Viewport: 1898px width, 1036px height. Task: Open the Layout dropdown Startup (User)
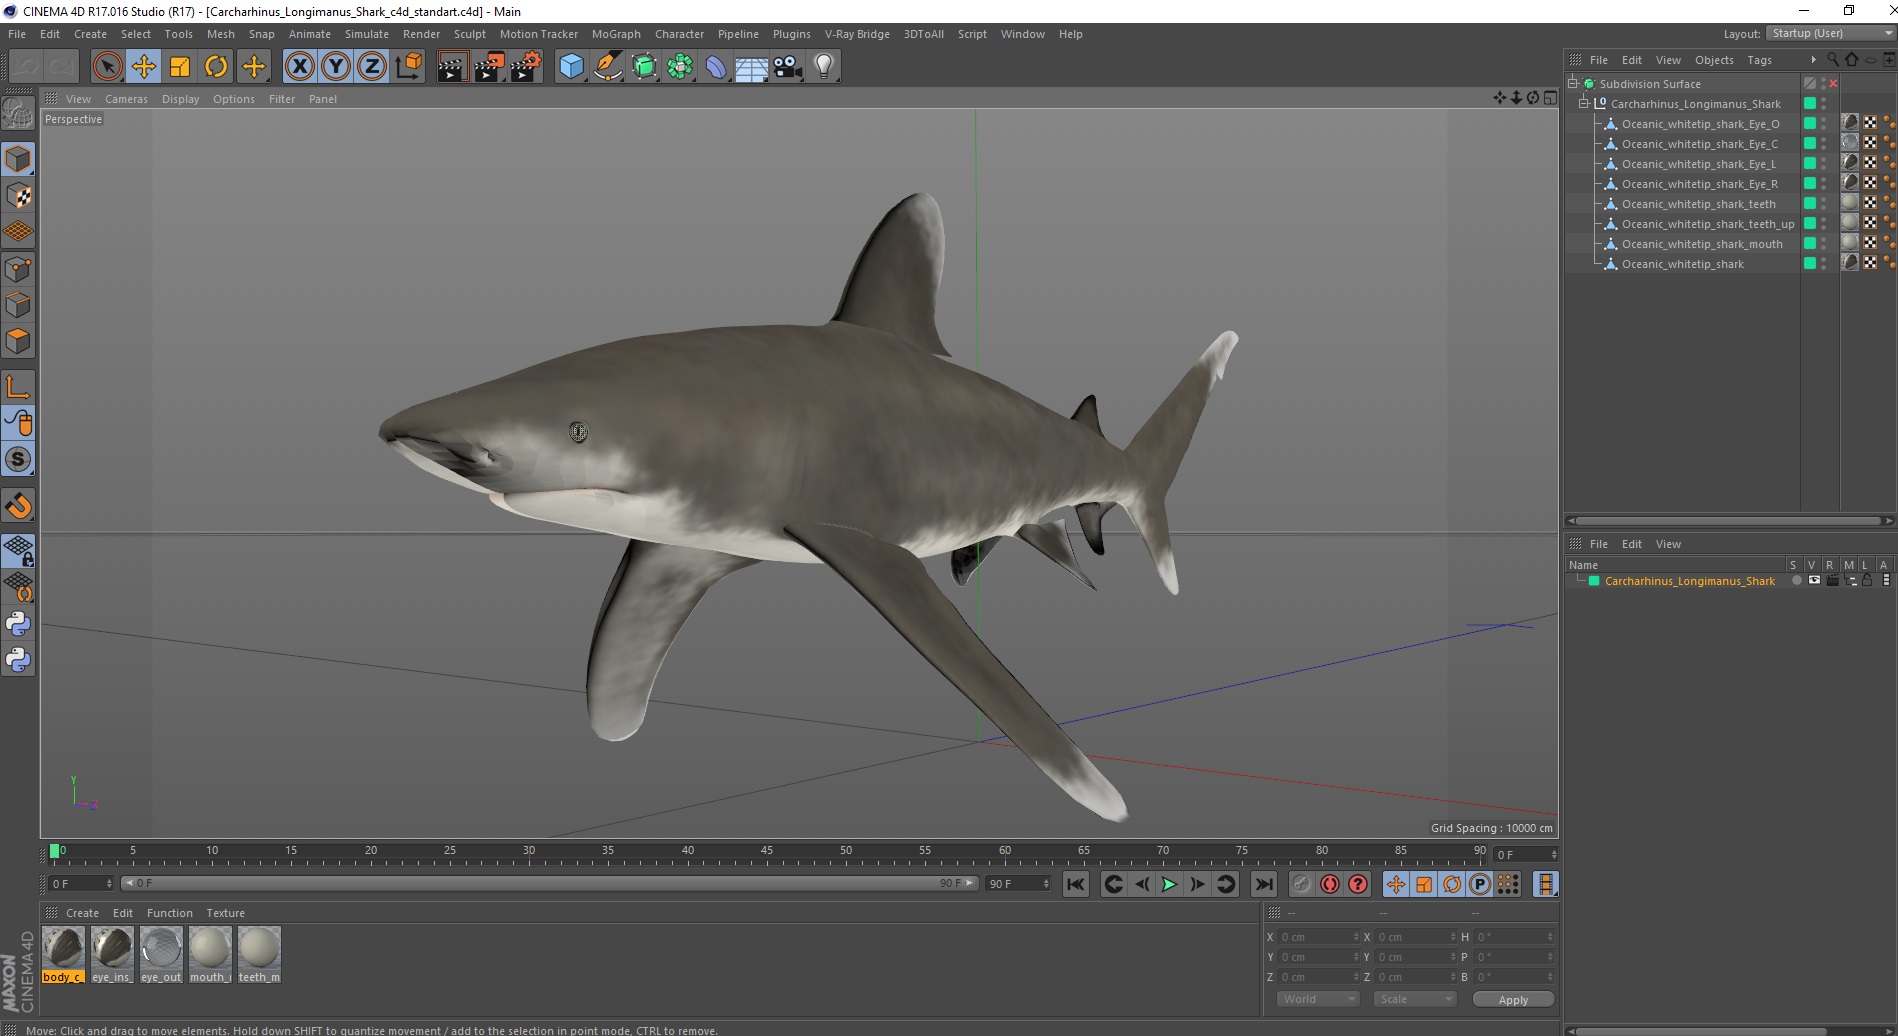(1829, 33)
